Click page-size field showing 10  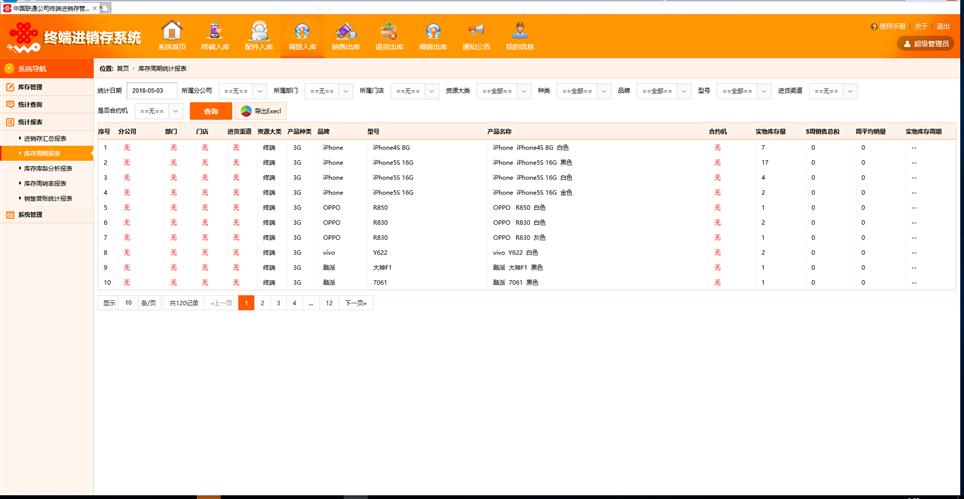click(128, 303)
